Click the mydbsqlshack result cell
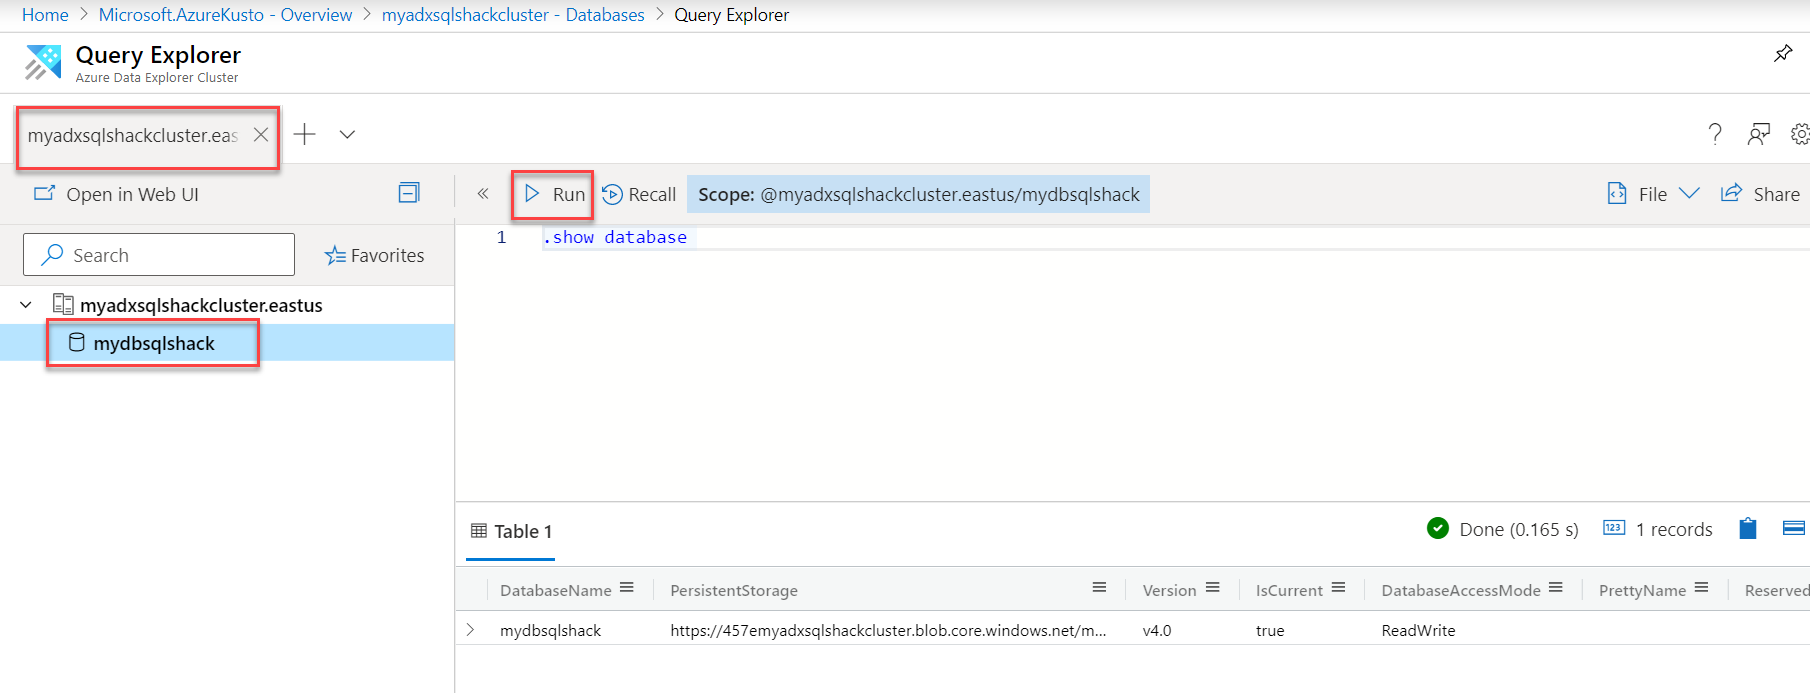The height and width of the screenshot is (693, 1810). click(550, 630)
